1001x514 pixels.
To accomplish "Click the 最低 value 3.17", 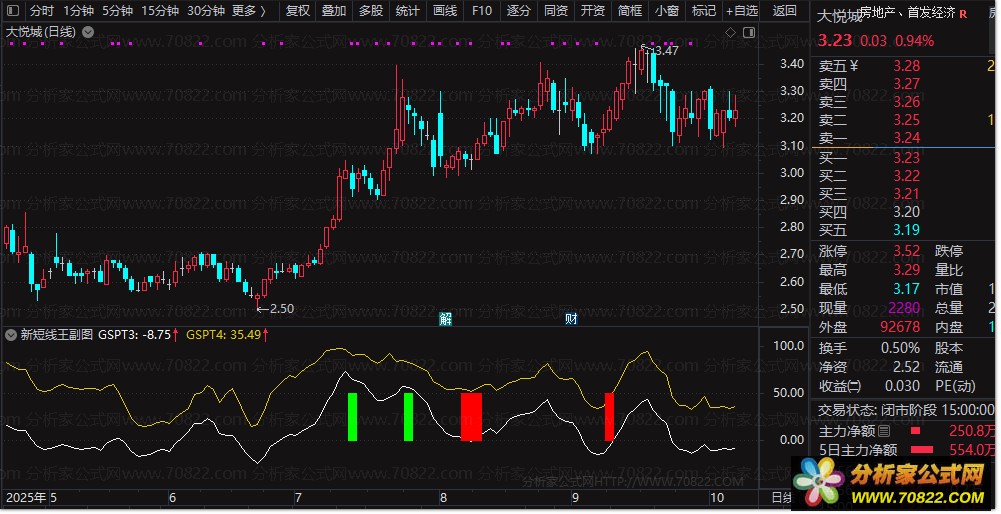I will point(907,289).
